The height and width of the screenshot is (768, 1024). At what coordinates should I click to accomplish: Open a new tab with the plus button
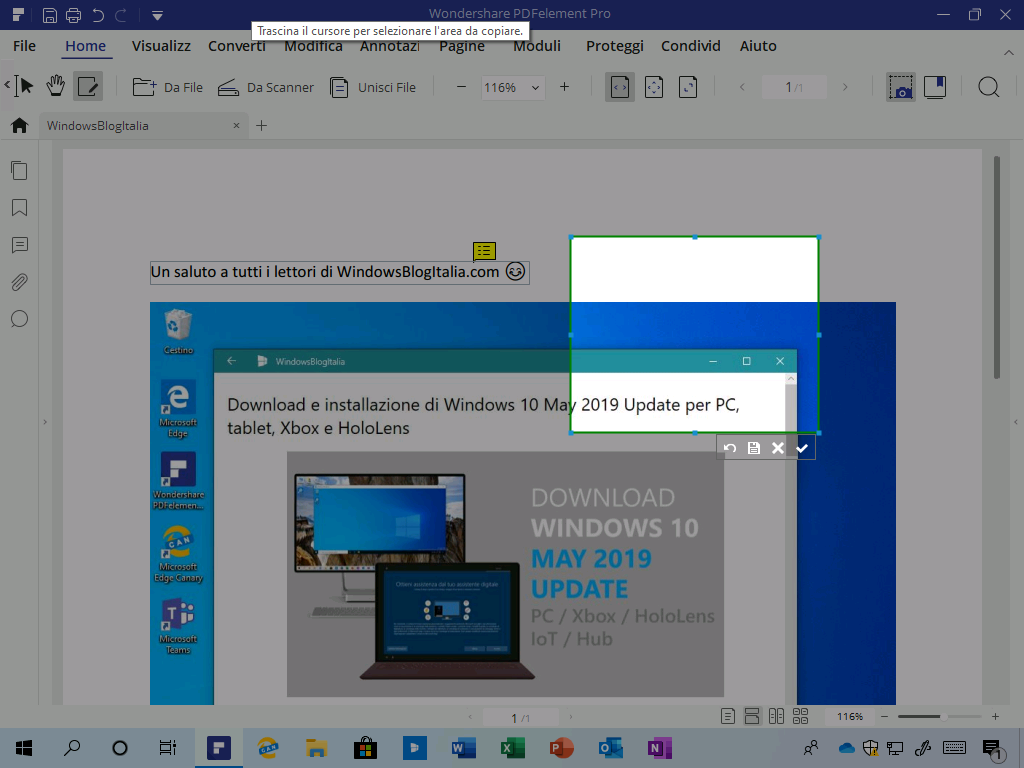tap(261, 125)
